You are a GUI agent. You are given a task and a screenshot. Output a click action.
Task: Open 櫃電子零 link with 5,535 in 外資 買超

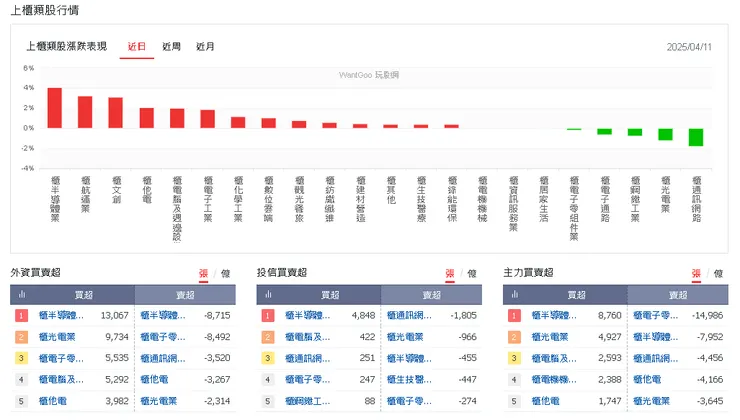(x=61, y=358)
